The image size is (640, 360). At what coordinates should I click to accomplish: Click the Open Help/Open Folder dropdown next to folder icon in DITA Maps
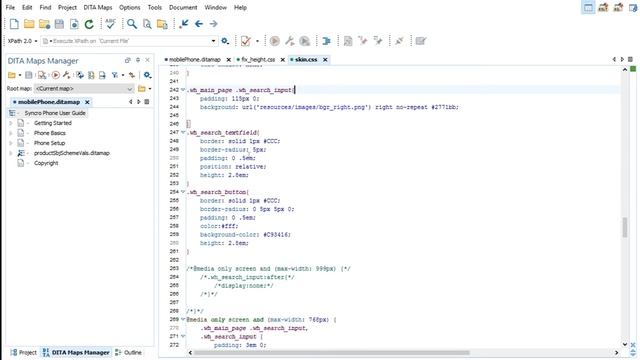coord(20,75)
